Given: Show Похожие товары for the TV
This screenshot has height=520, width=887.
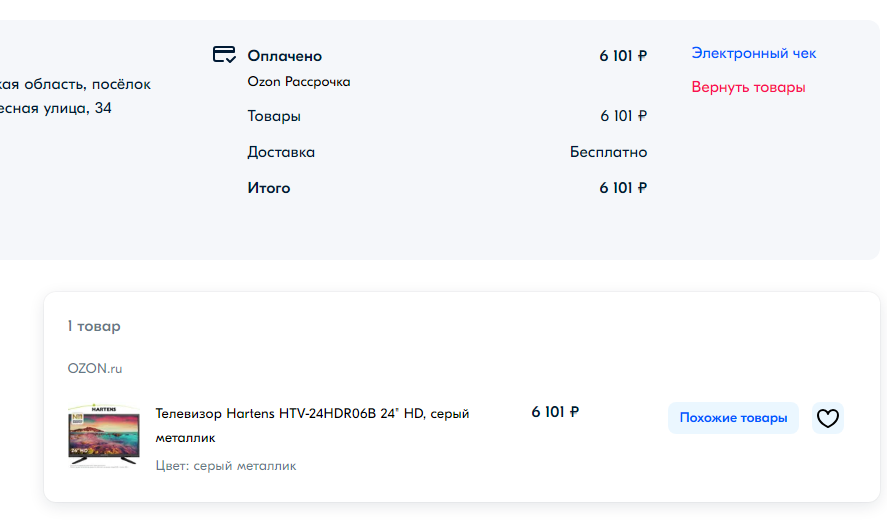Looking at the screenshot, I should click(733, 418).
